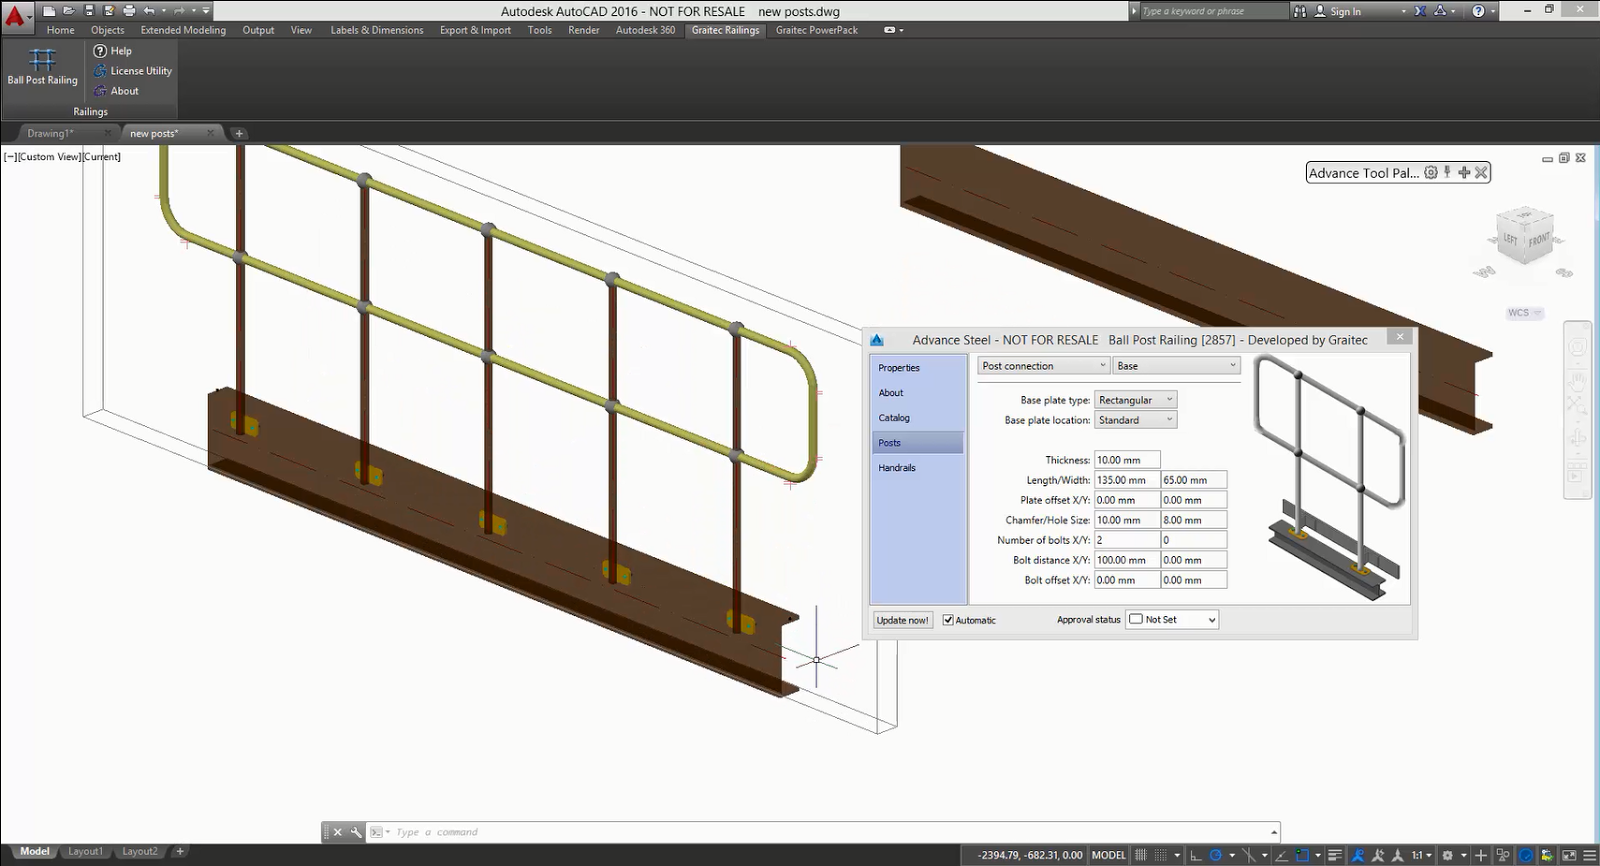This screenshot has width=1600, height=866.
Task: Select the Catalog category in dialog
Action: point(917,418)
